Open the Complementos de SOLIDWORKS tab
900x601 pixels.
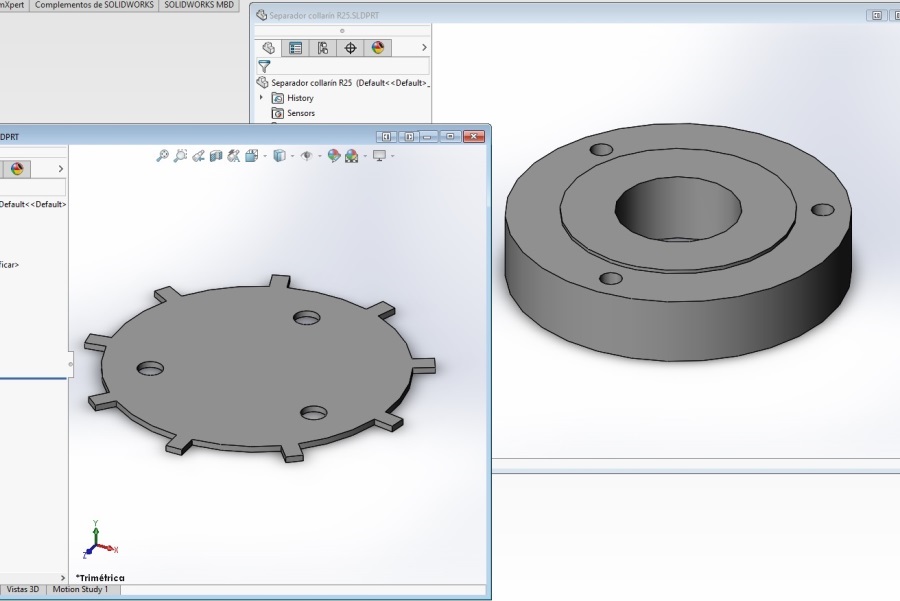[x=93, y=5]
